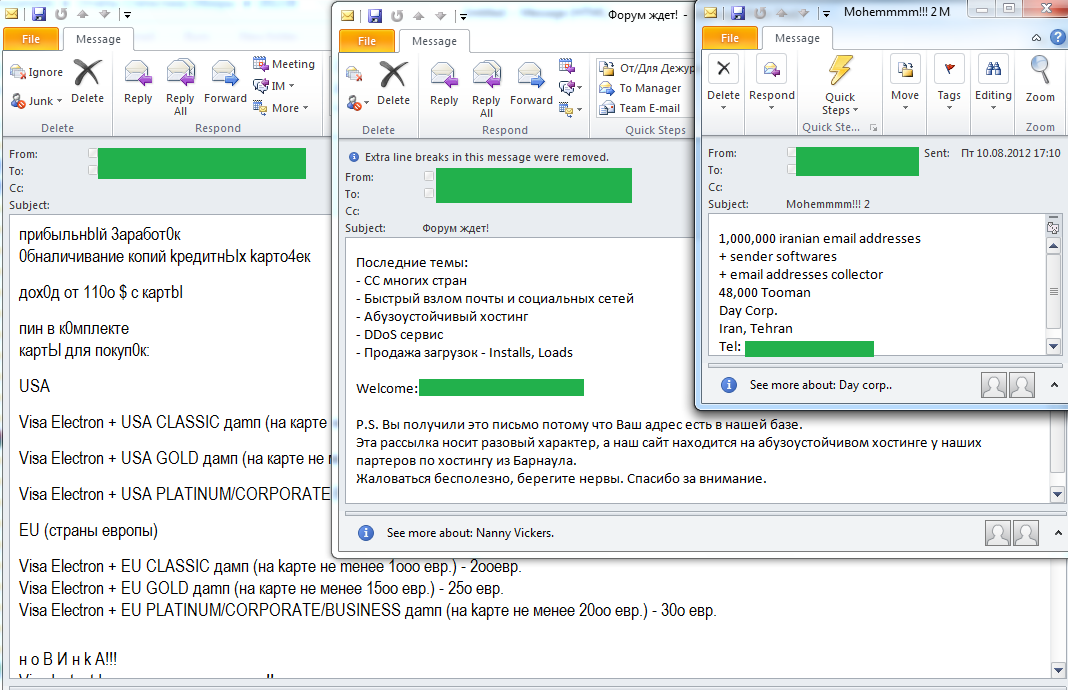Click Team E-mail quick step
This screenshot has width=1068, height=690.
[640, 108]
